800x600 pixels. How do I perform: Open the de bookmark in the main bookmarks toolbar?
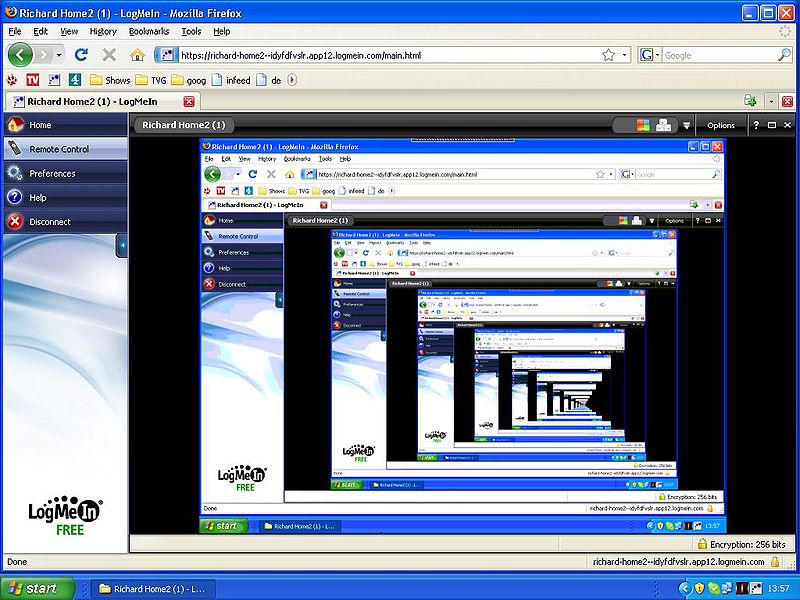click(x=268, y=80)
